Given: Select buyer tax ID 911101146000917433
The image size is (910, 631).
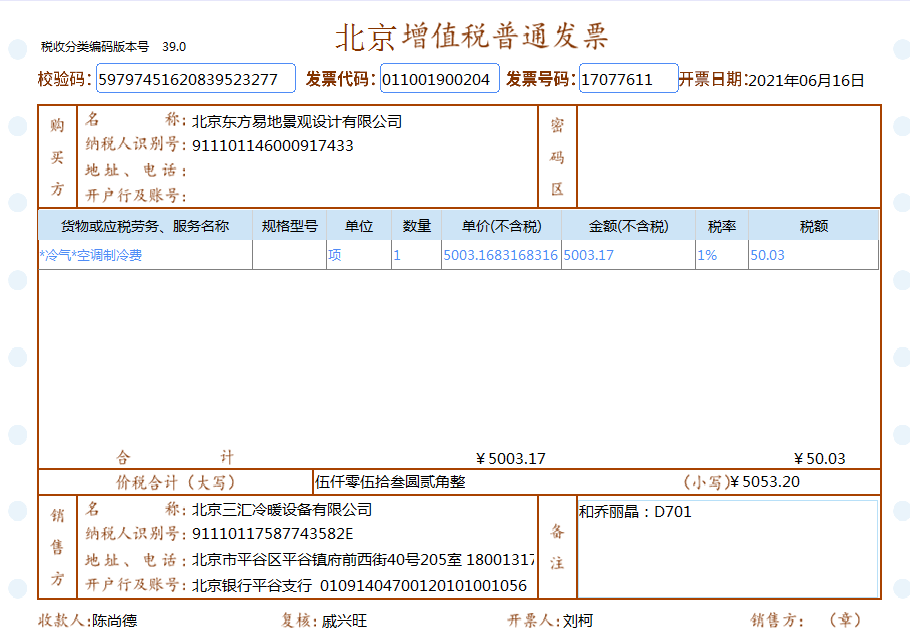Looking at the screenshot, I should [273, 146].
